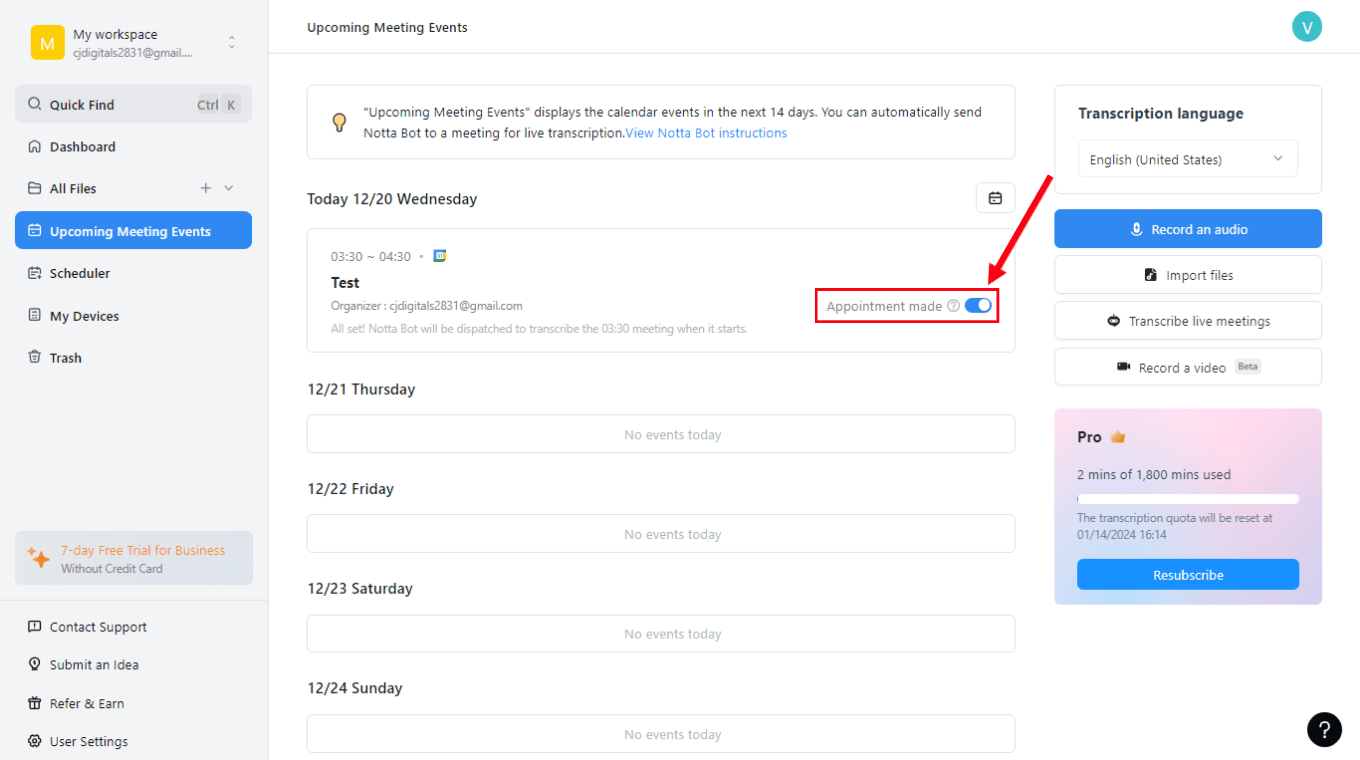Click the Contact Support chat icon
The height and width of the screenshot is (760, 1360).
[x=35, y=627]
